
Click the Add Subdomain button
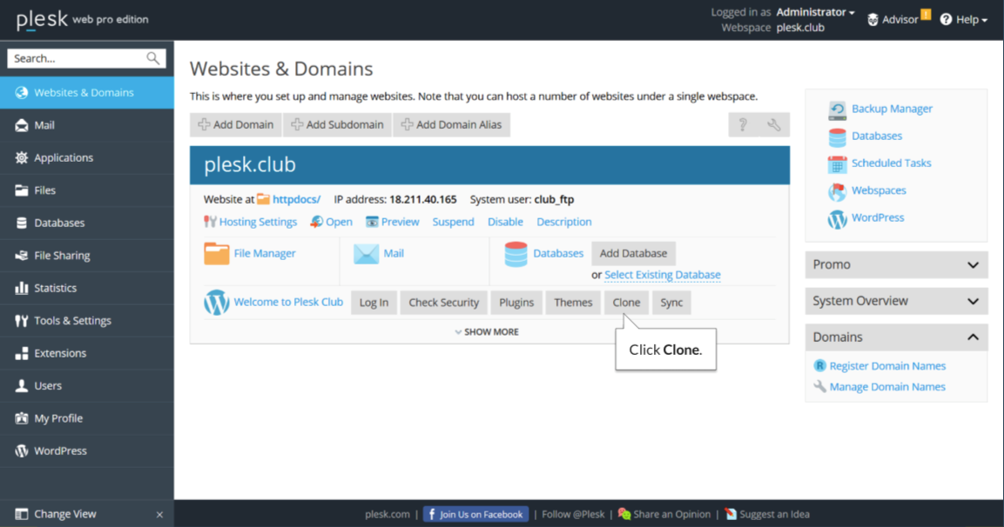click(337, 124)
